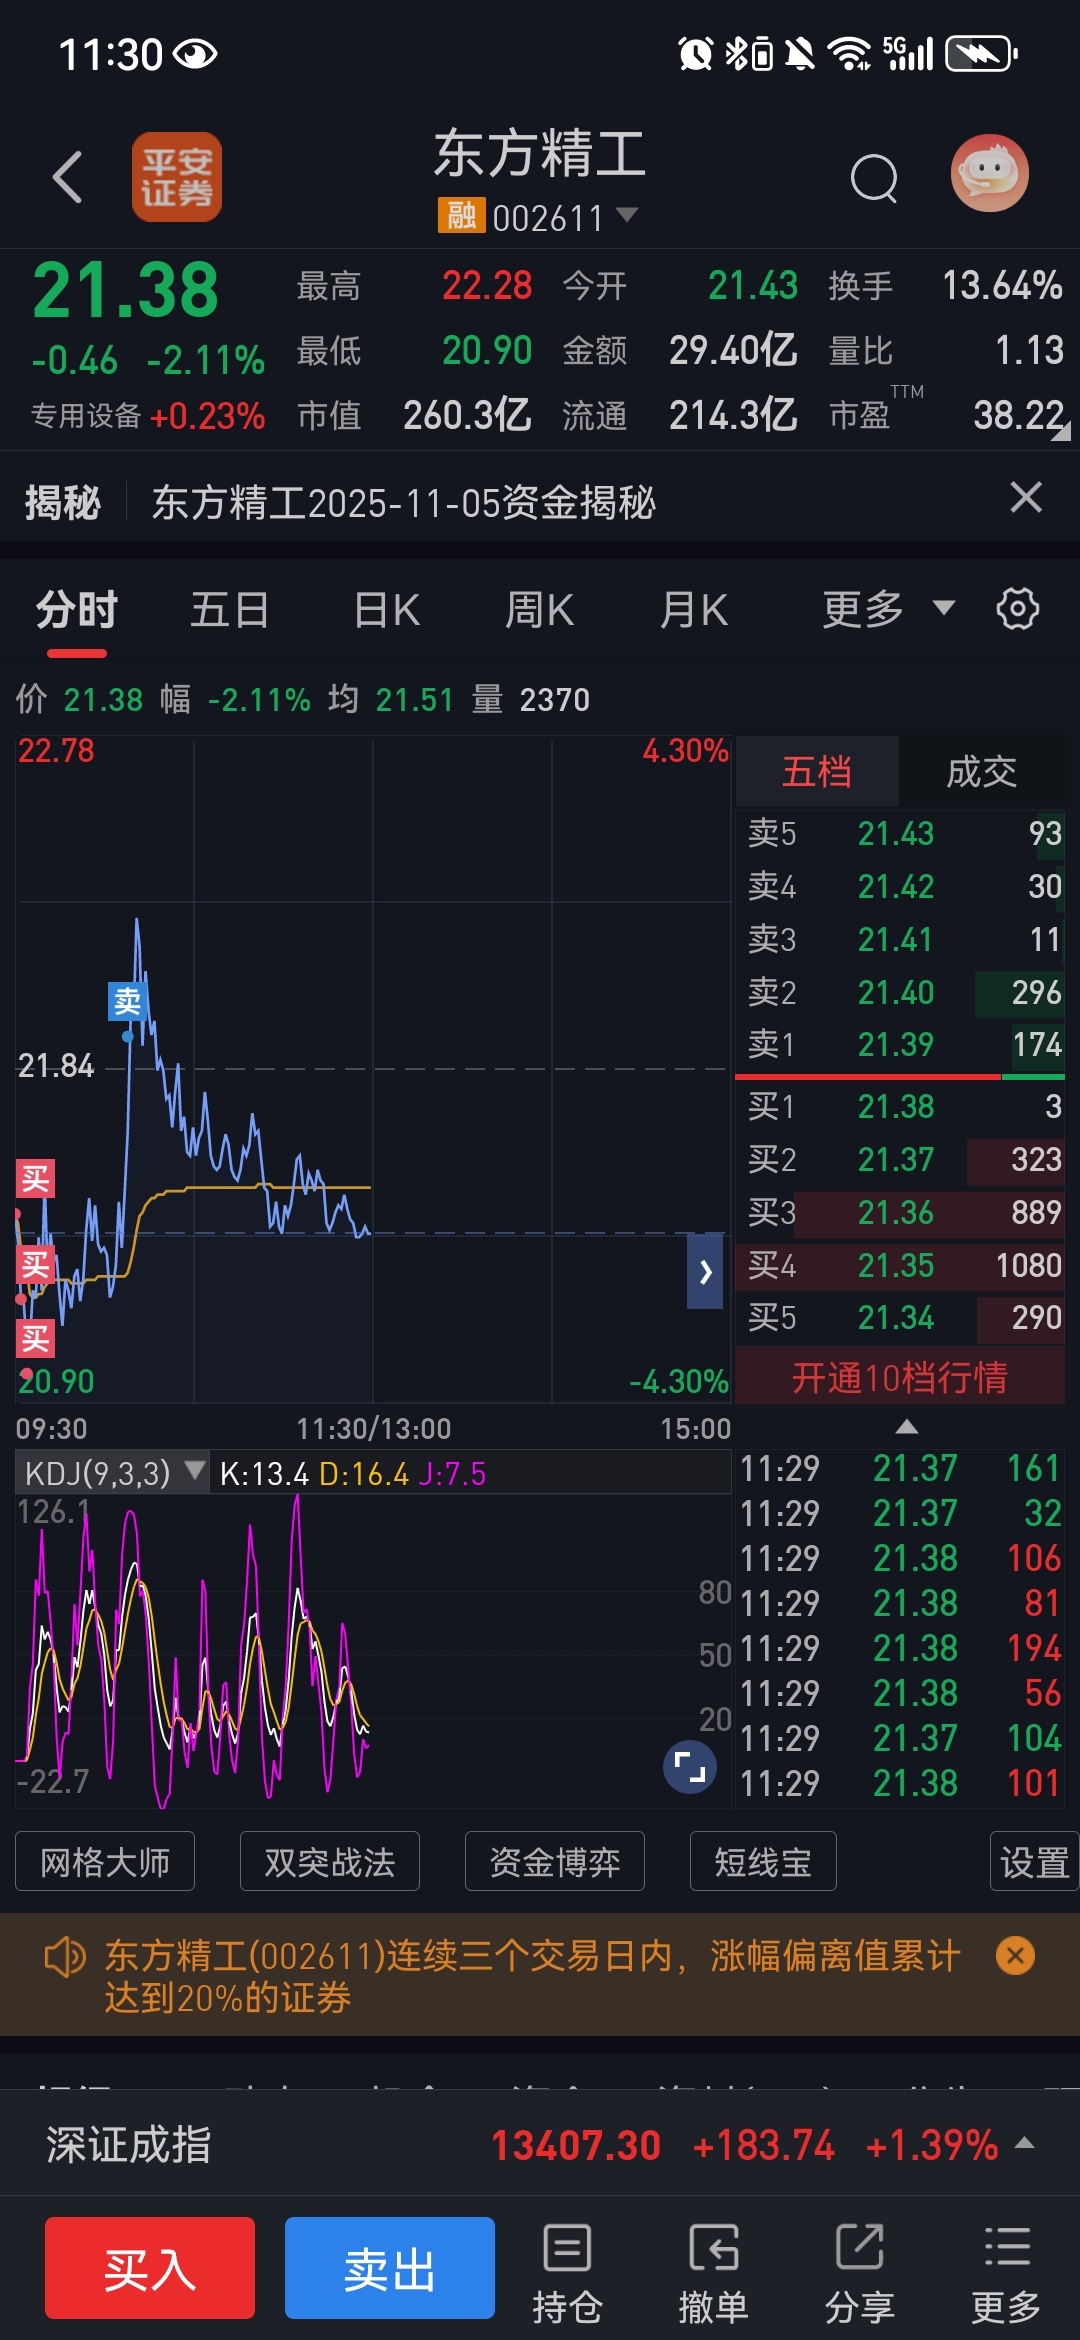Tap 开通10档行情 button
Viewport: 1080px width, 2340px height.
900,1377
